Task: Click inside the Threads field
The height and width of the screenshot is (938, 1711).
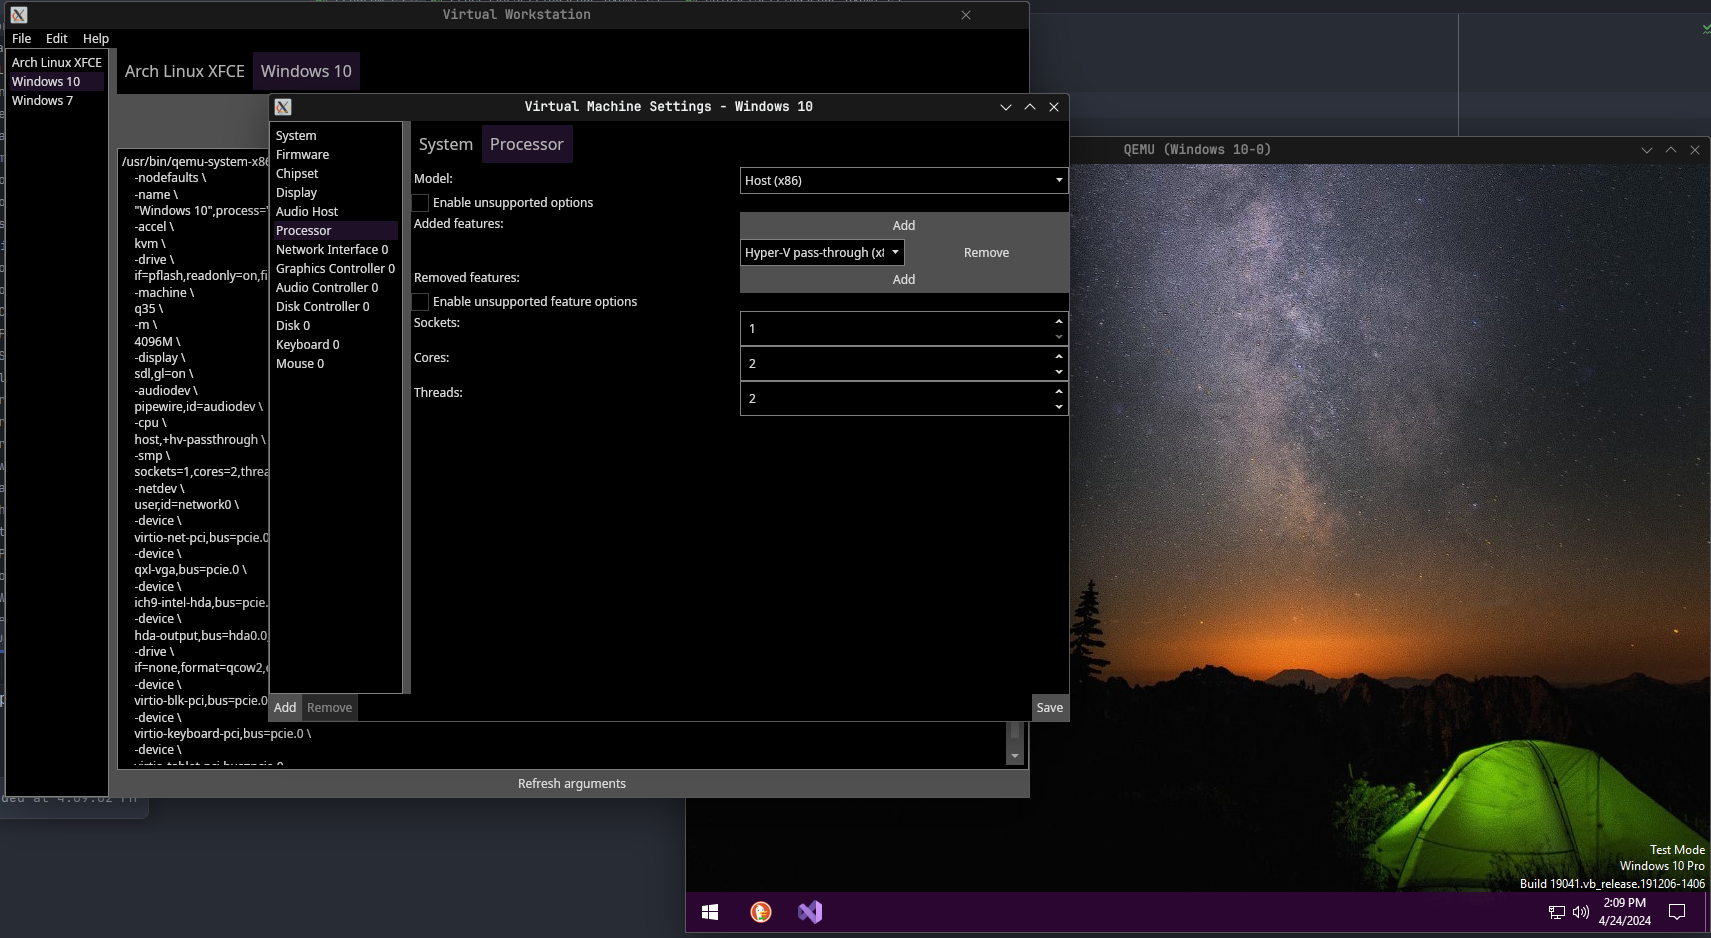Action: (896, 399)
